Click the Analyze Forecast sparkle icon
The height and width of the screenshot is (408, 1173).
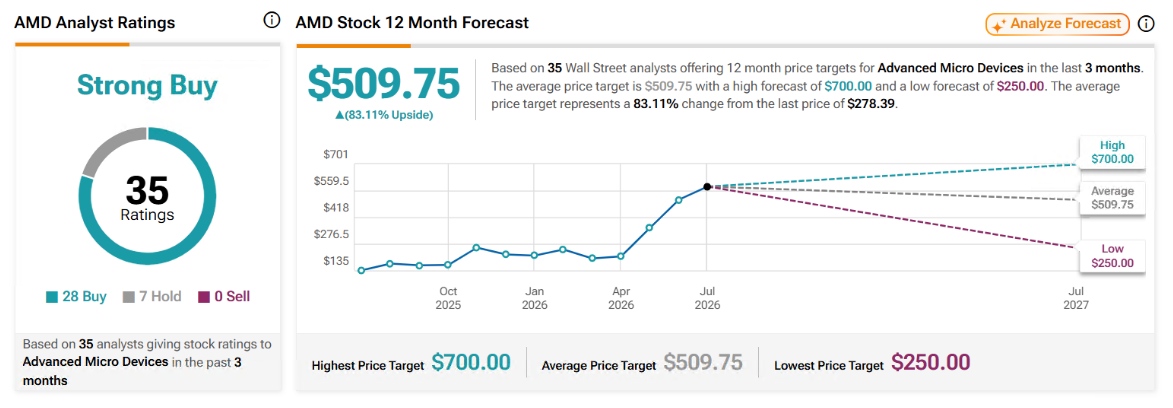tap(998, 25)
